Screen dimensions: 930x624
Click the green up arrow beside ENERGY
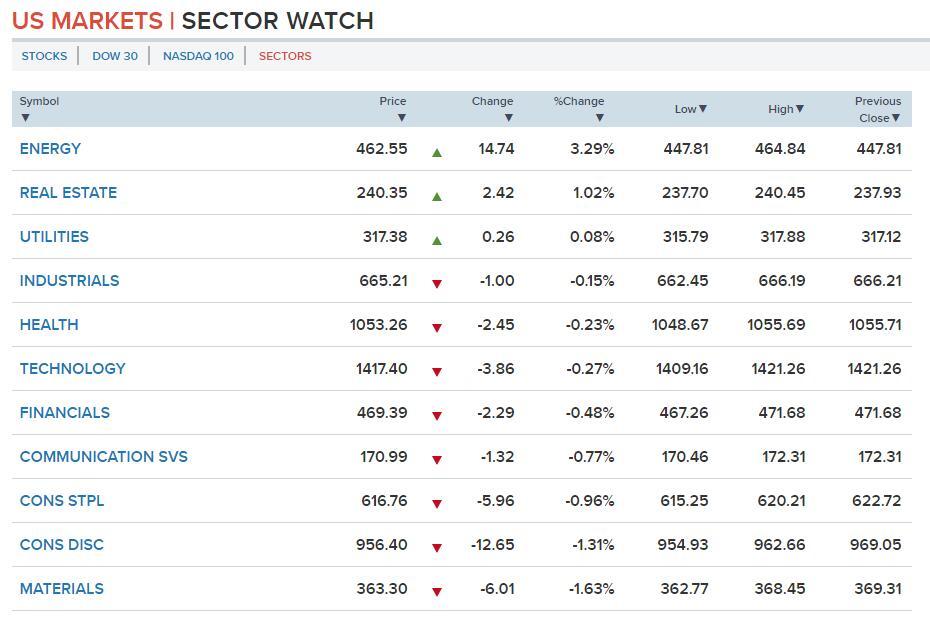coord(437,153)
